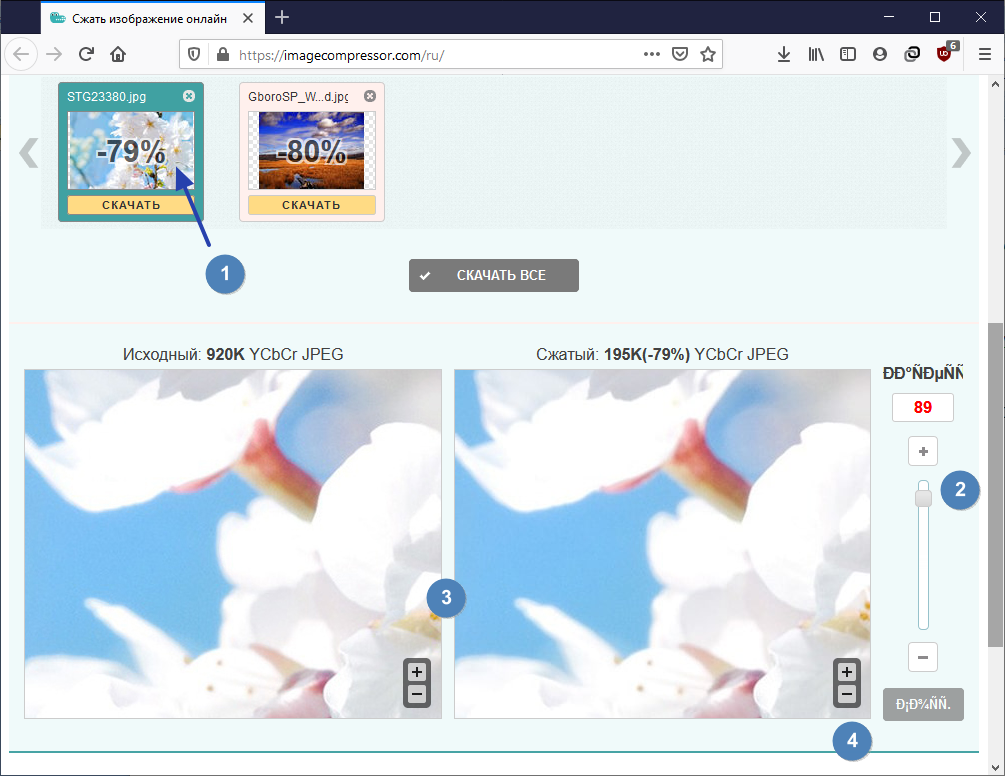This screenshot has height=776, width=1005.
Task: Remove STG23380.jpg from the queue
Action: pyautogui.click(x=188, y=96)
